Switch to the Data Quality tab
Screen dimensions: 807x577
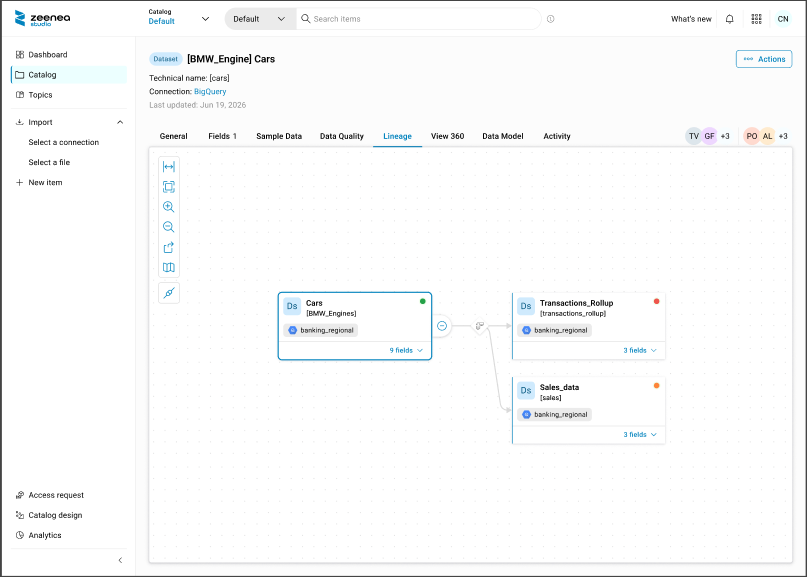pos(342,136)
